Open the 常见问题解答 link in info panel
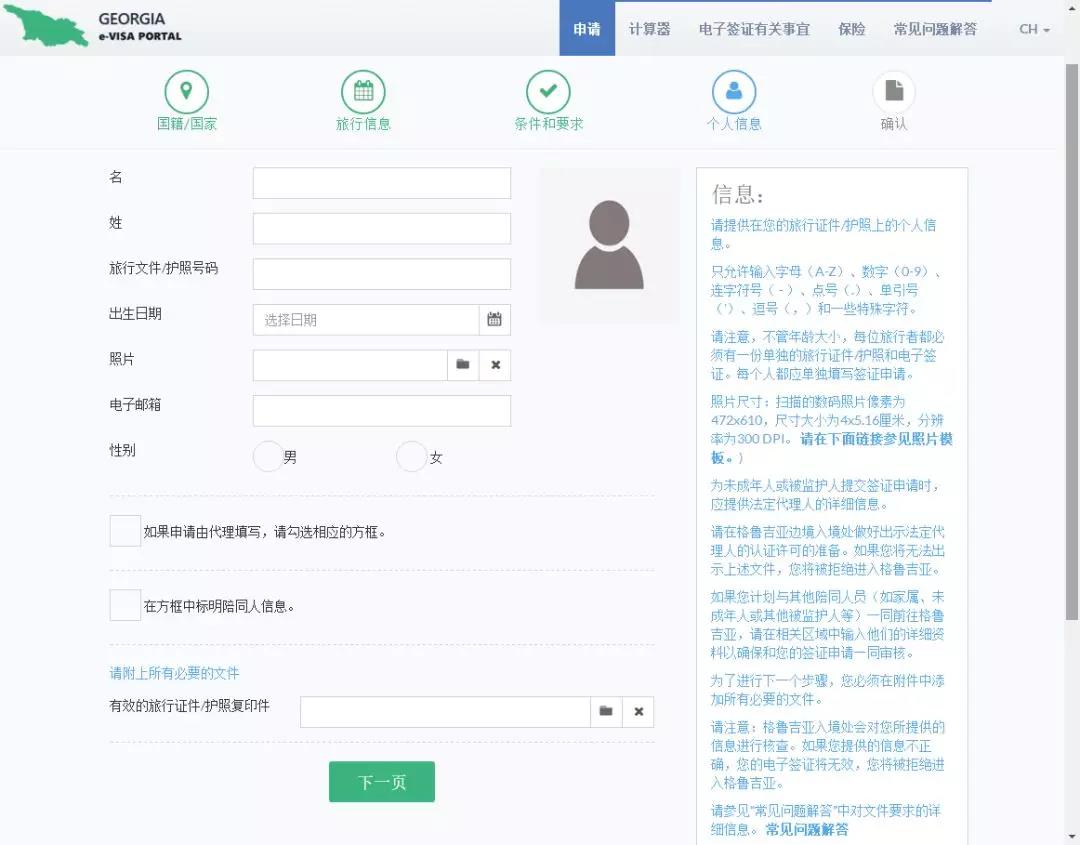 (x=807, y=829)
